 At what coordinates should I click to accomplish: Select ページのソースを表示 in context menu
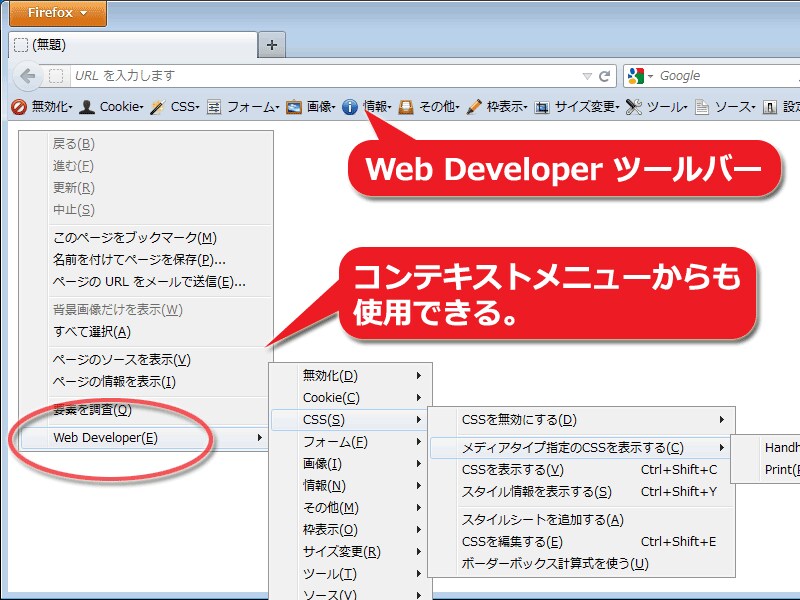[x=120, y=359]
